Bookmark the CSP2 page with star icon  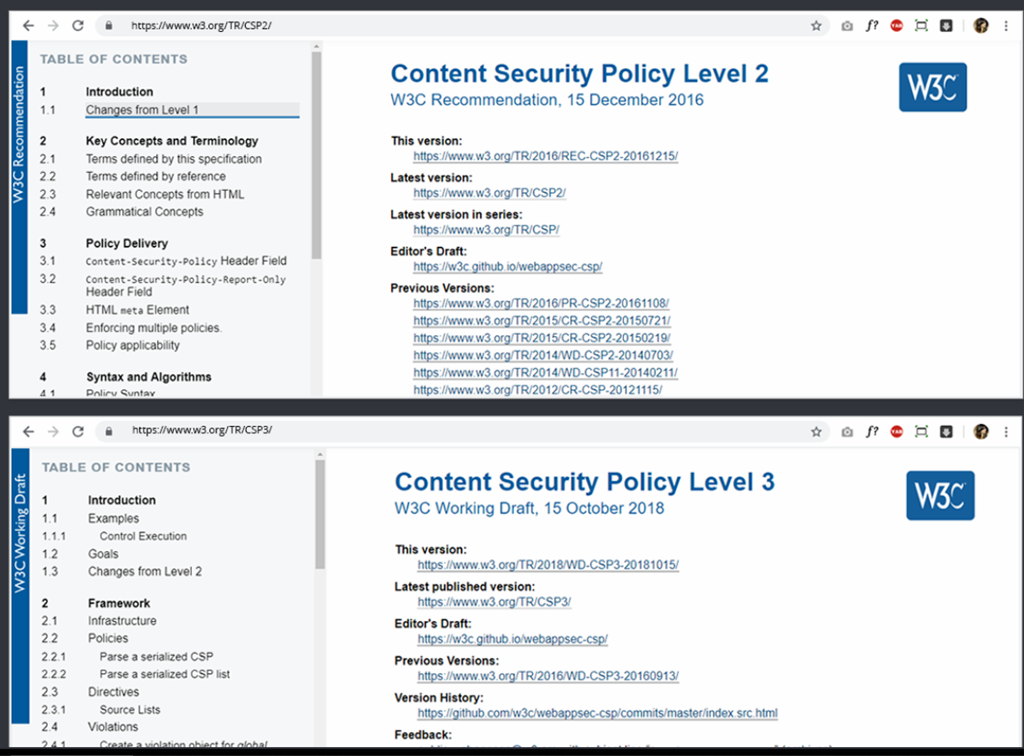[816, 26]
